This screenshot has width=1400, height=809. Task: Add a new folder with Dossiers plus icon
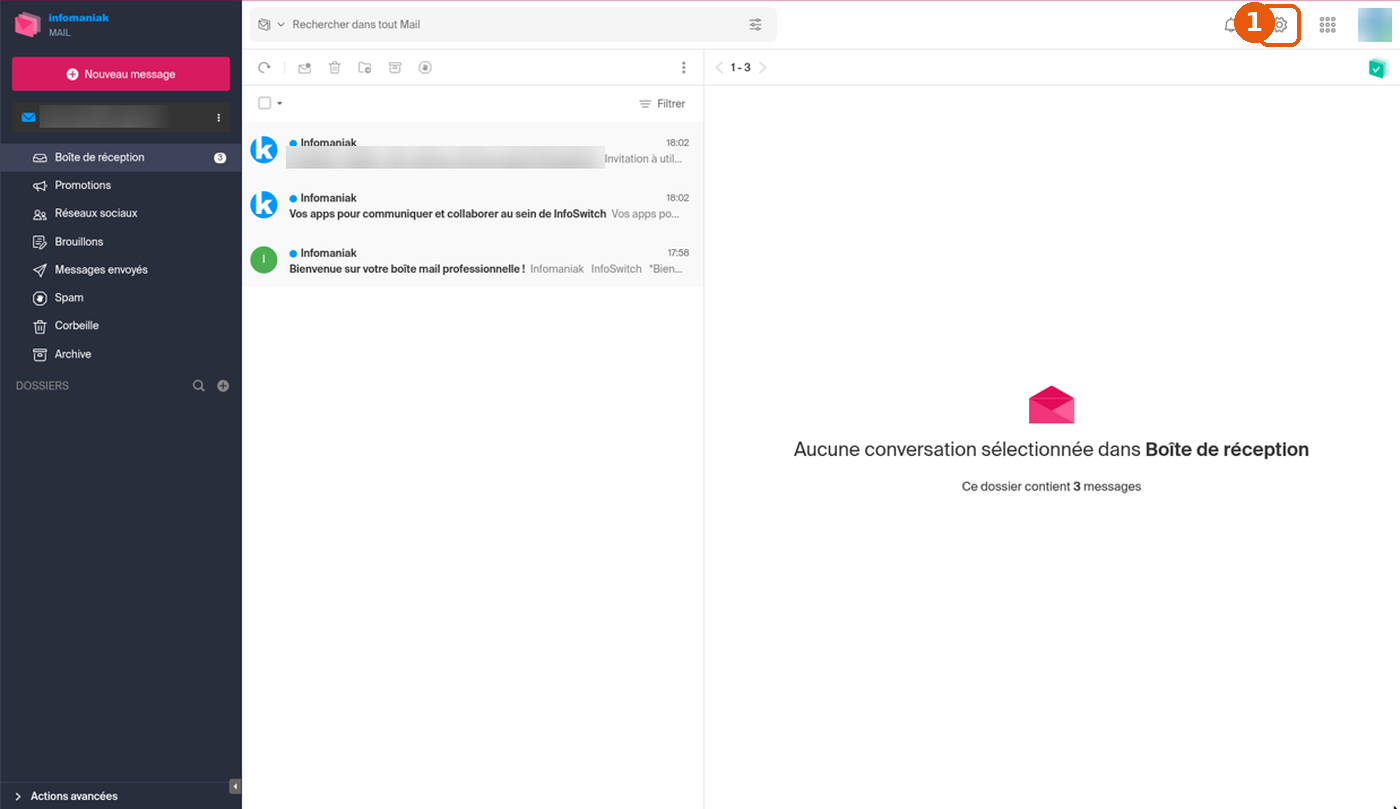point(223,386)
